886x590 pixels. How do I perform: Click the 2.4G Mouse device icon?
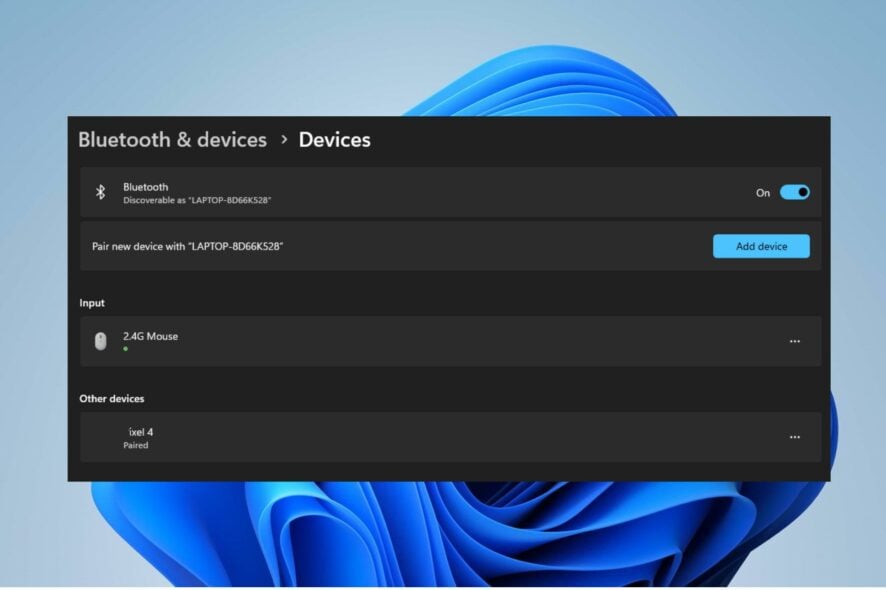click(x=101, y=341)
